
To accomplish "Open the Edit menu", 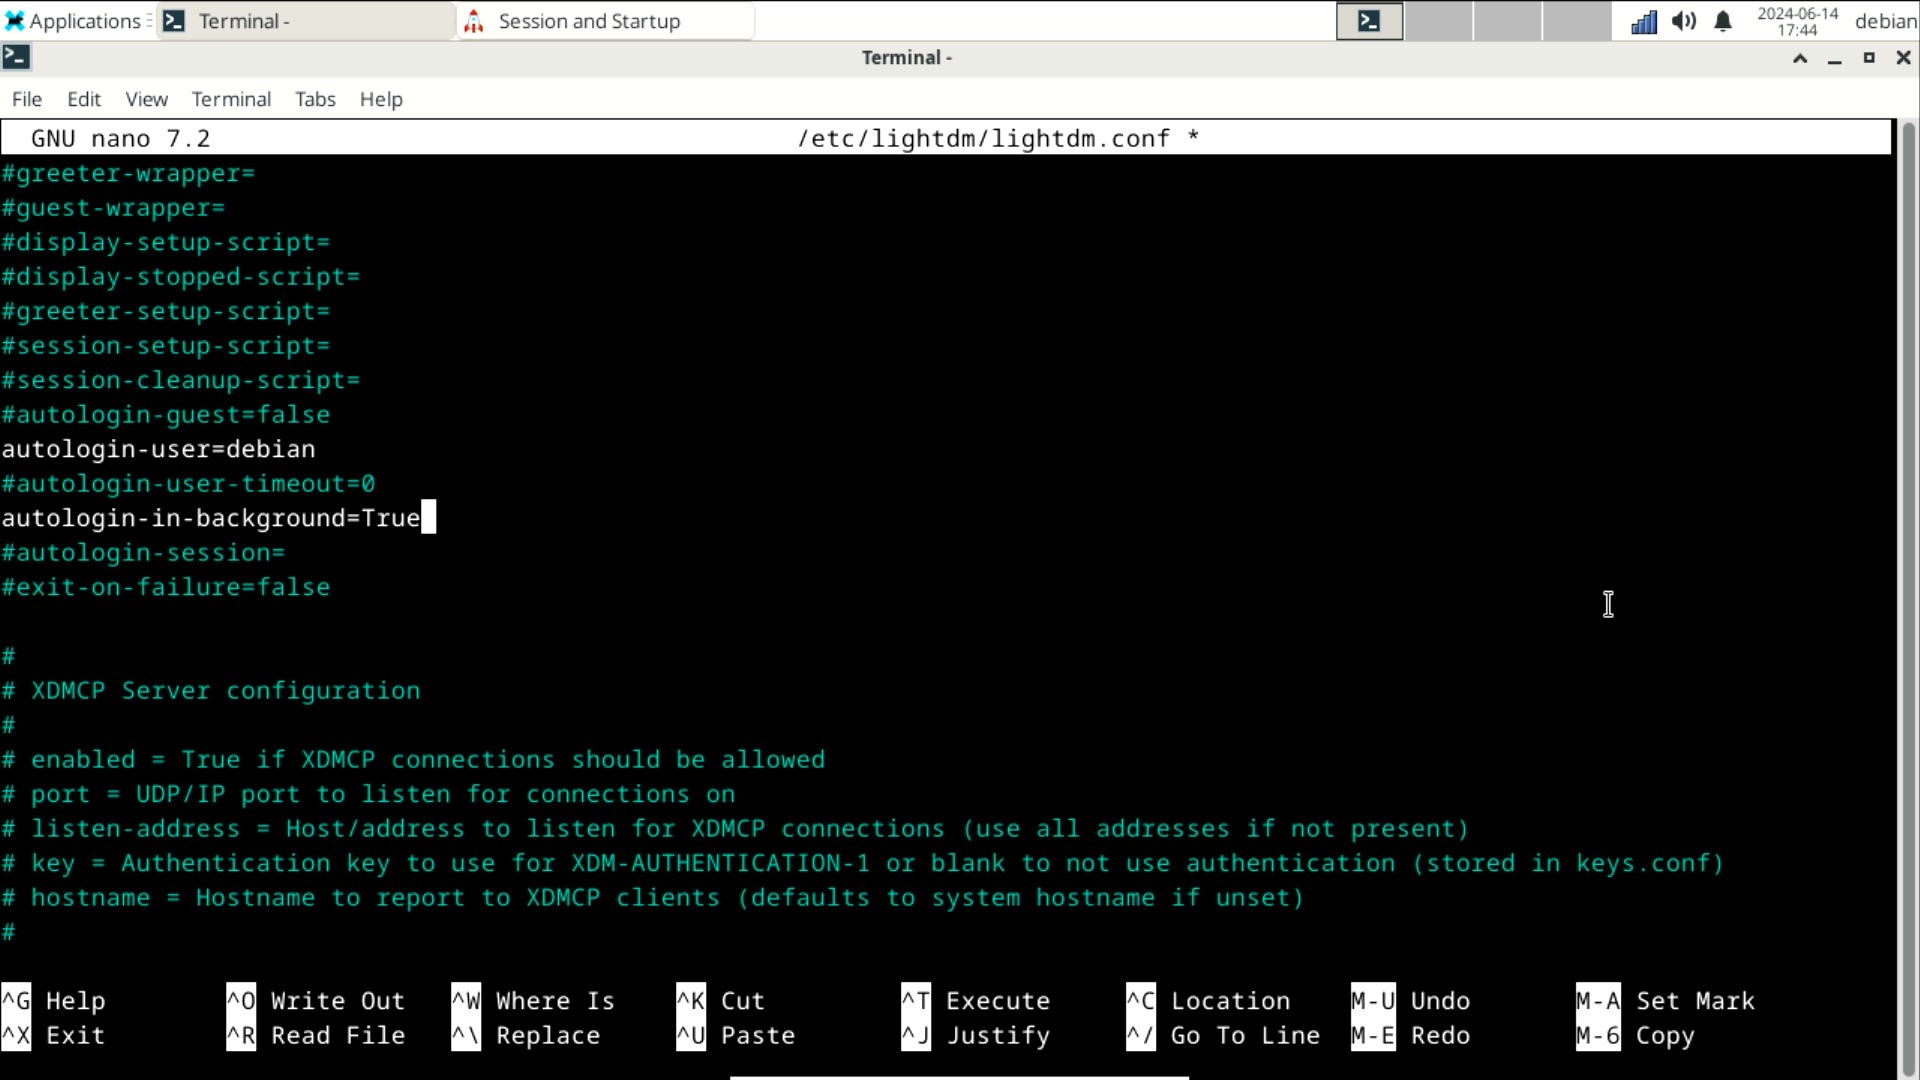I will pos(84,99).
